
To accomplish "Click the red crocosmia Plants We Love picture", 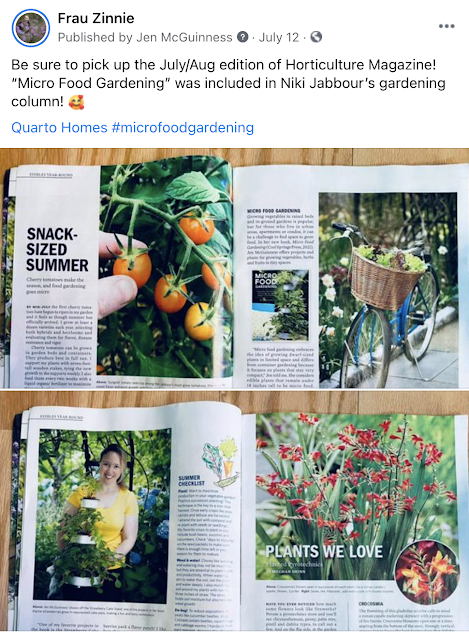I will pyautogui.click(x=355, y=496).
